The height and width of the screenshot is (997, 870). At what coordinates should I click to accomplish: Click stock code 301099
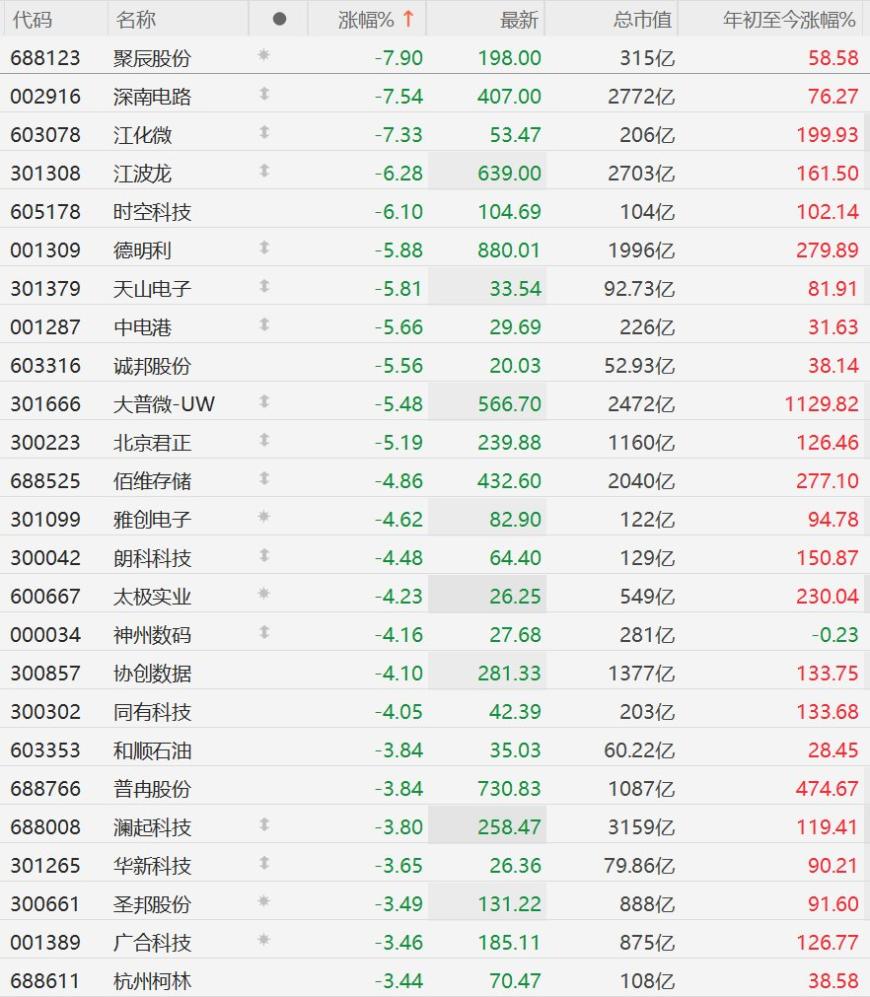coord(45,519)
